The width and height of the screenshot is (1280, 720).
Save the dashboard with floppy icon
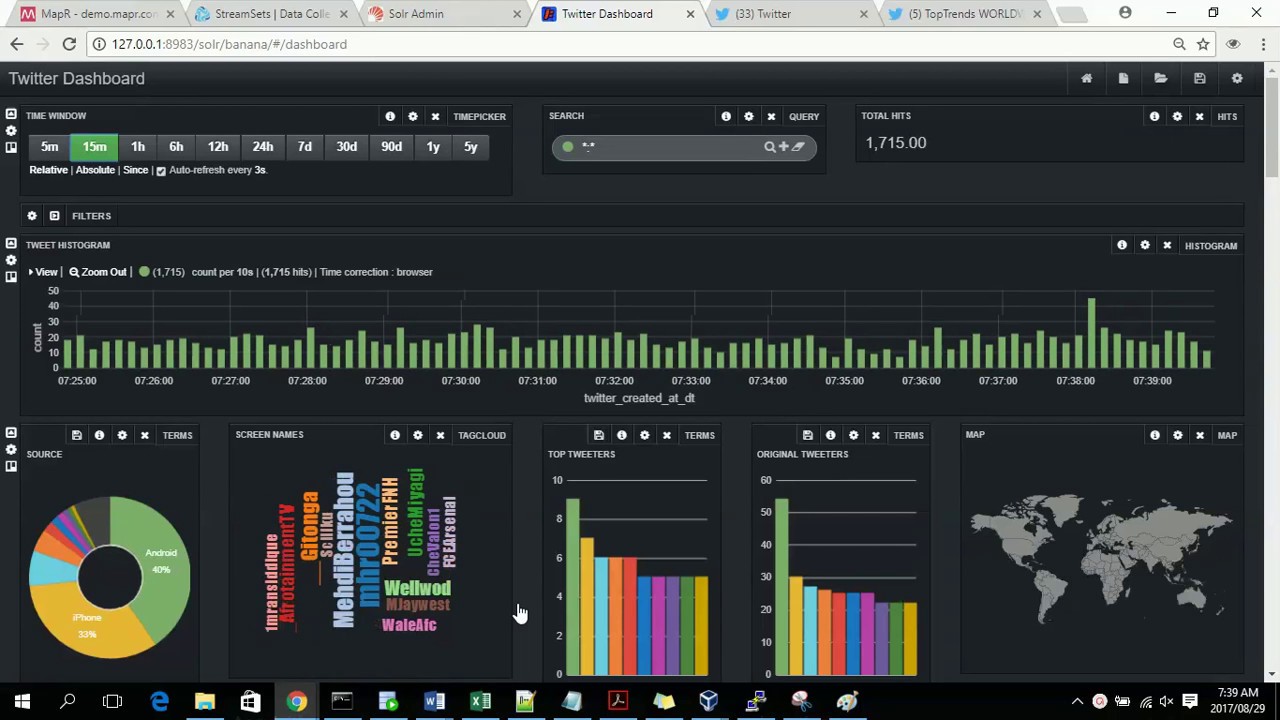pos(1199,79)
